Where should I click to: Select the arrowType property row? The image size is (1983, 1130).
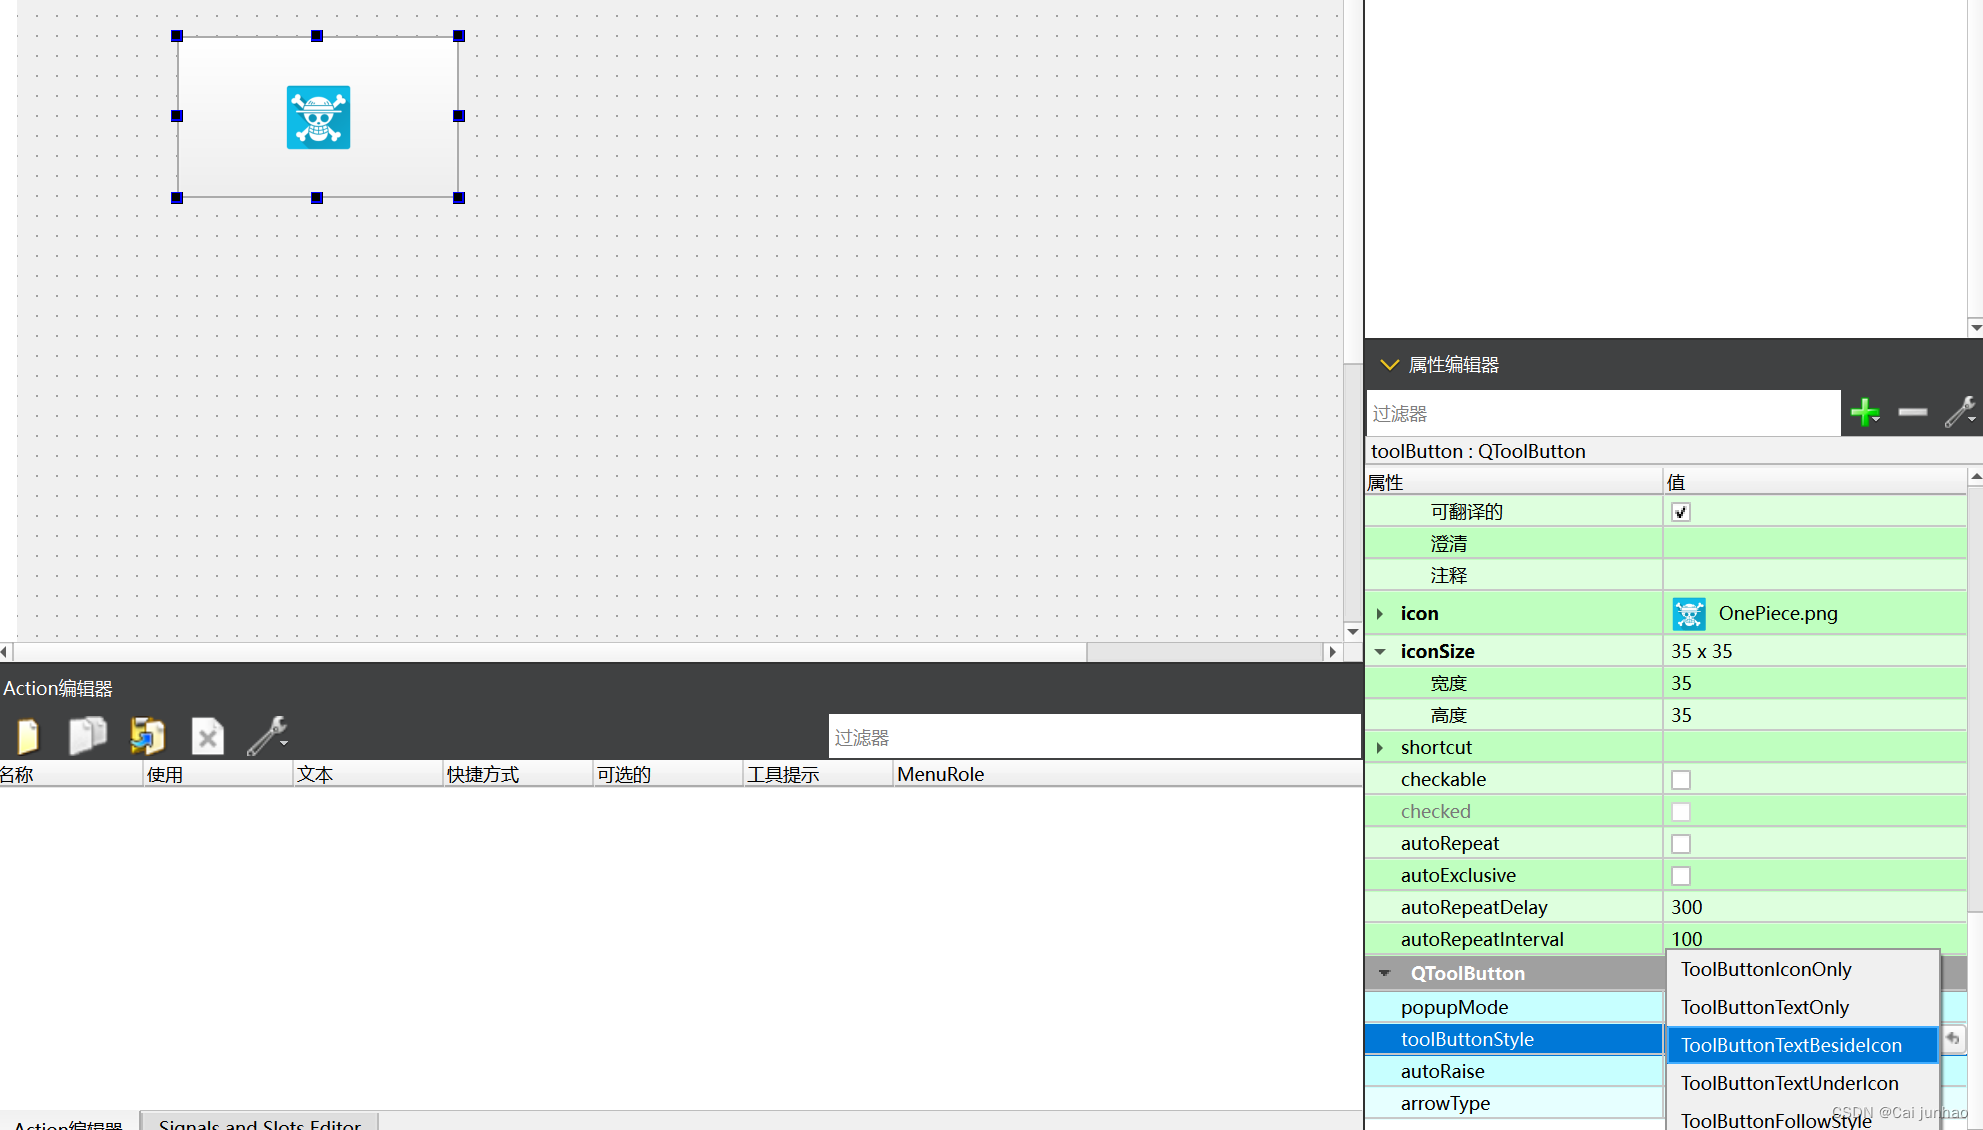(x=1514, y=1103)
